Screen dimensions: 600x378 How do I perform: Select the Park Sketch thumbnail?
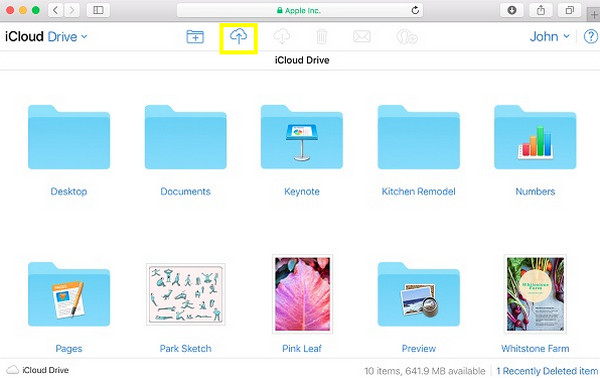[x=186, y=294]
